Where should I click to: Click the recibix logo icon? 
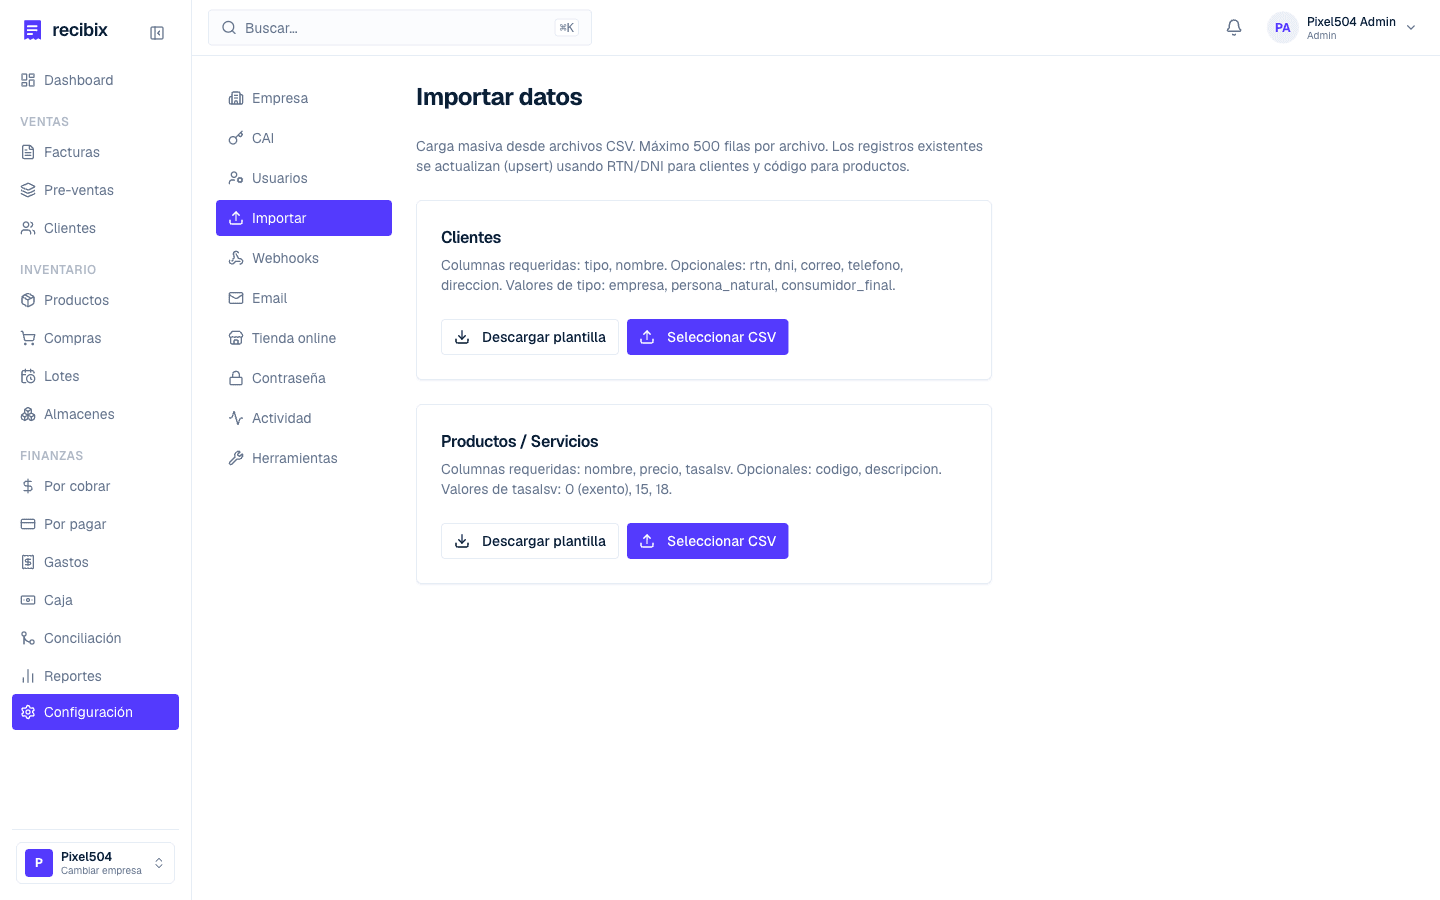32,30
